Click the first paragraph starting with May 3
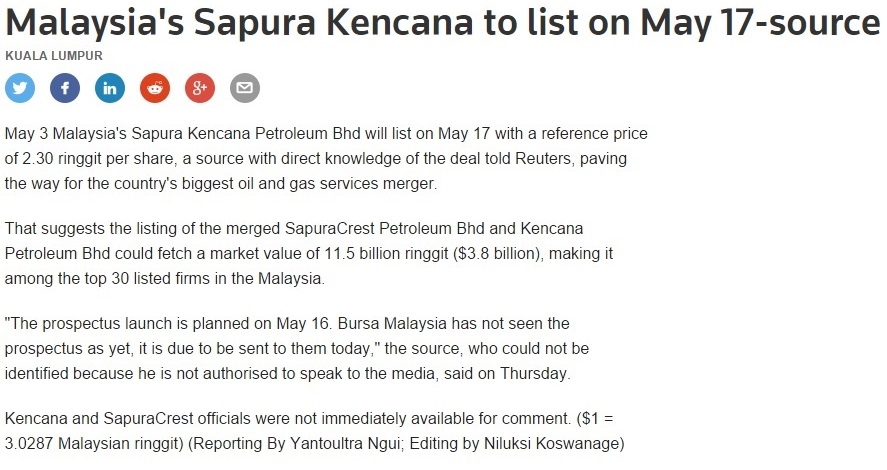Viewport: 887px width, 470px height. click(x=326, y=158)
